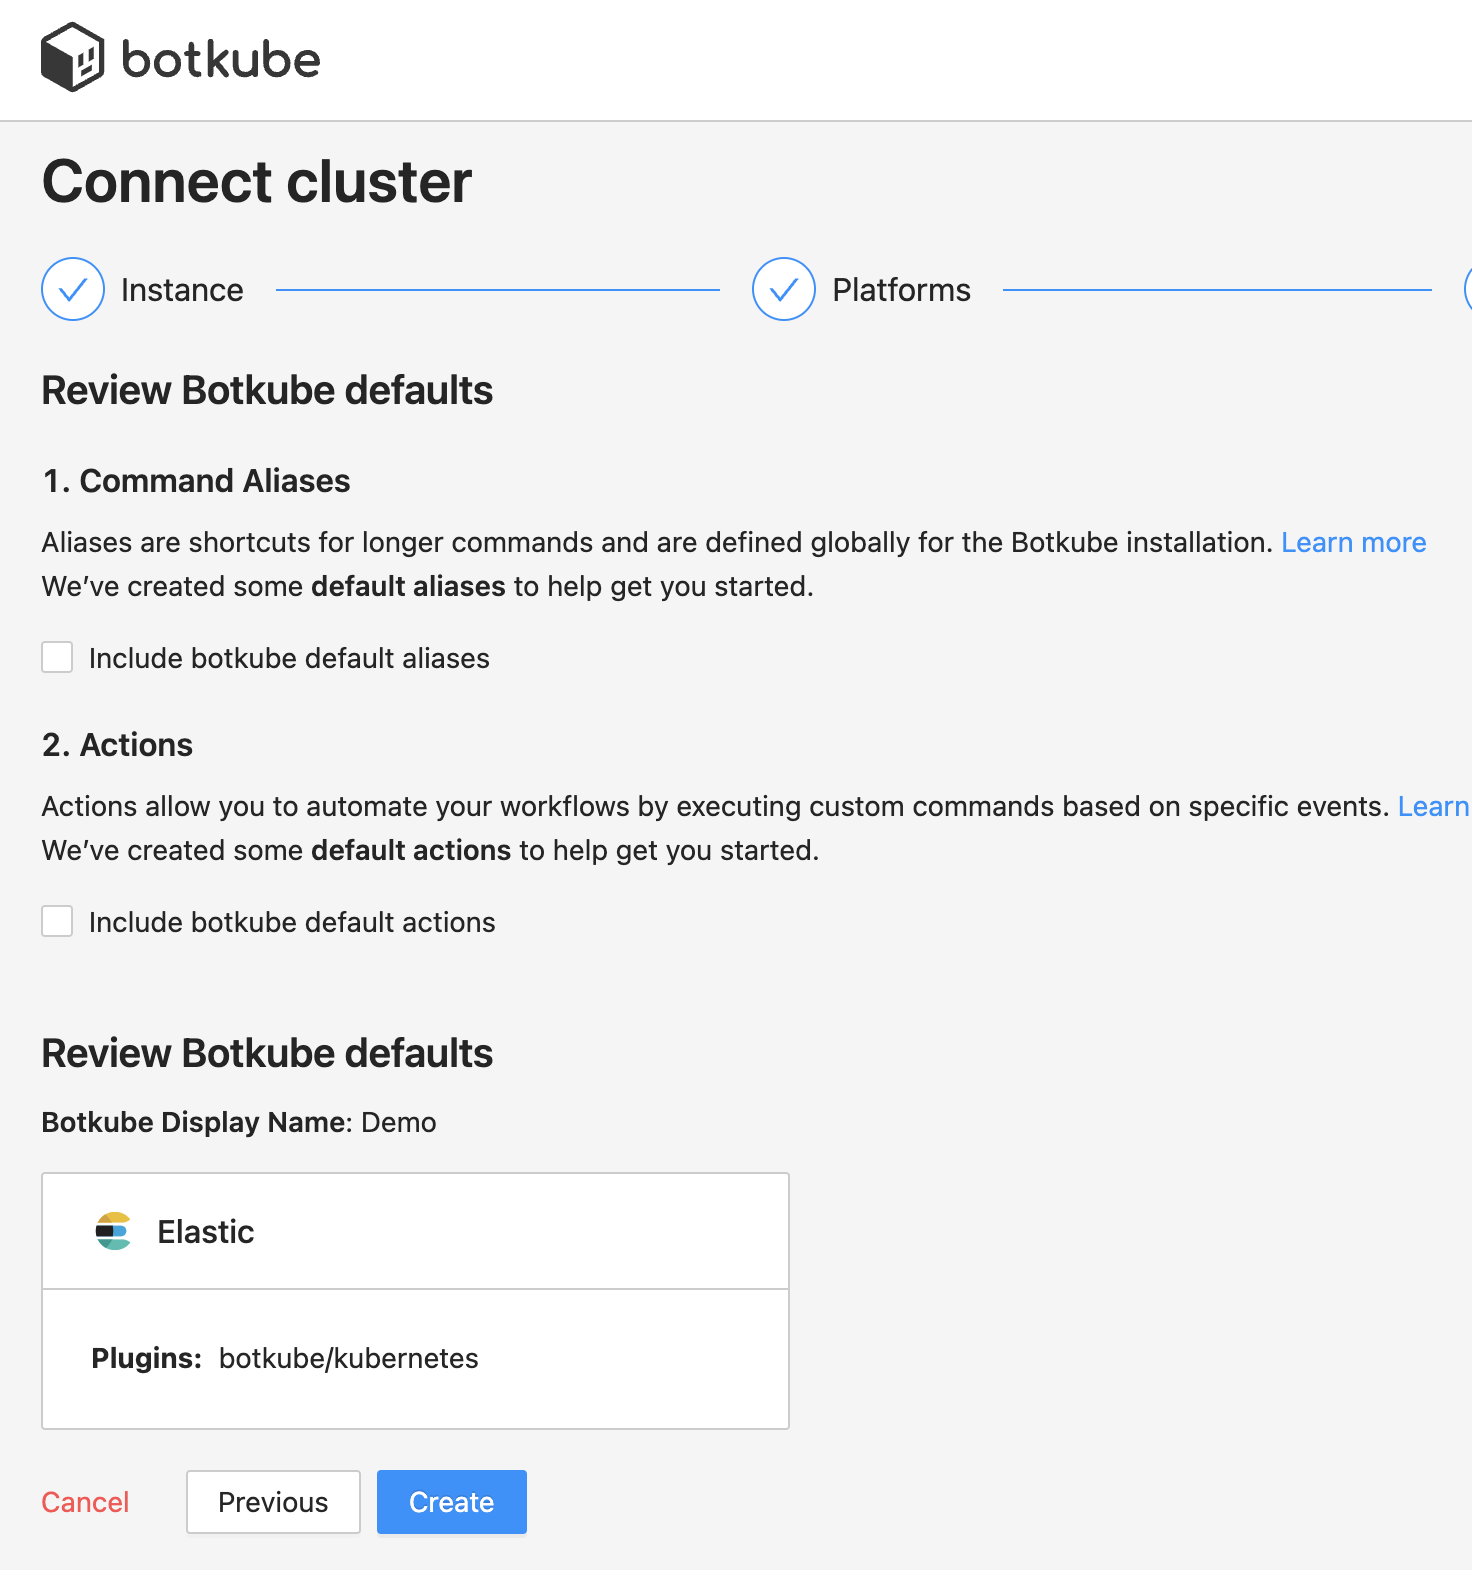
Task: Open Learn more link for Command Aliases
Action: [x=1353, y=542]
